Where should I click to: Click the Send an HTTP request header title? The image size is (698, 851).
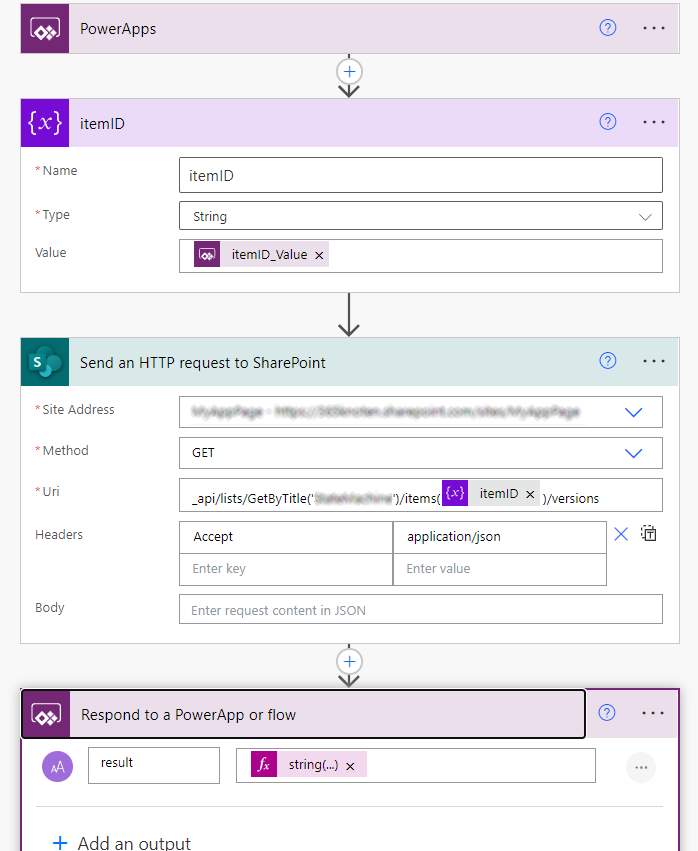202,363
